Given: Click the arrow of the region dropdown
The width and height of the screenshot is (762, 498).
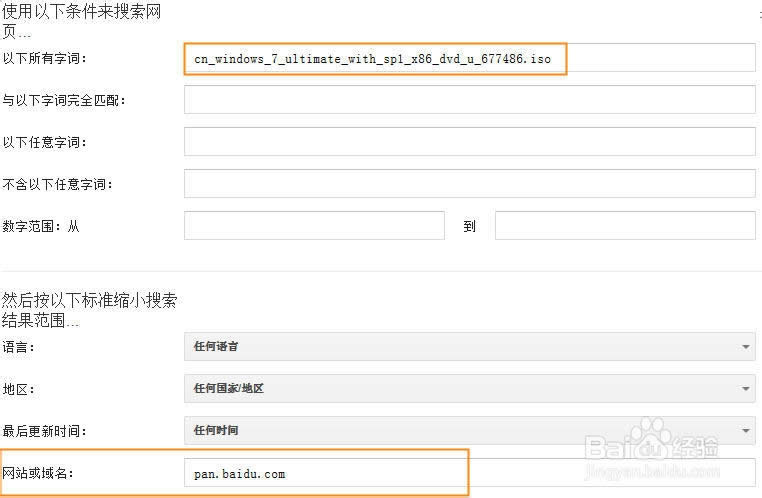Looking at the screenshot, I should point(745,389).
